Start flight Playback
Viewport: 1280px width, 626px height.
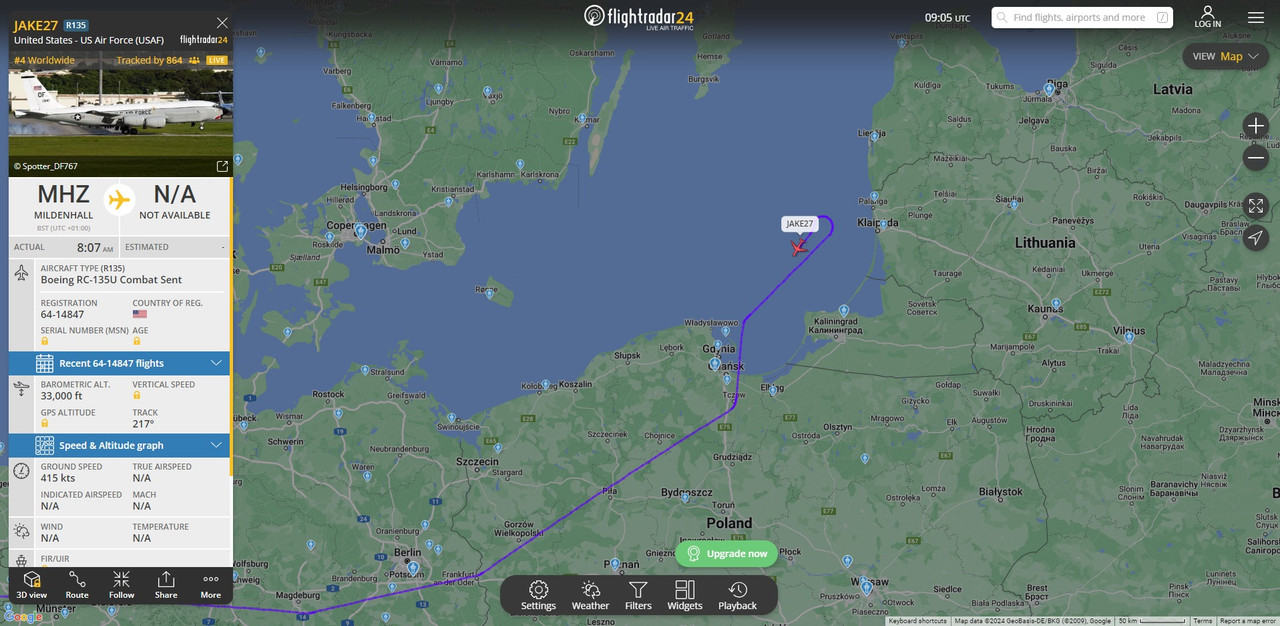point(737,595)
